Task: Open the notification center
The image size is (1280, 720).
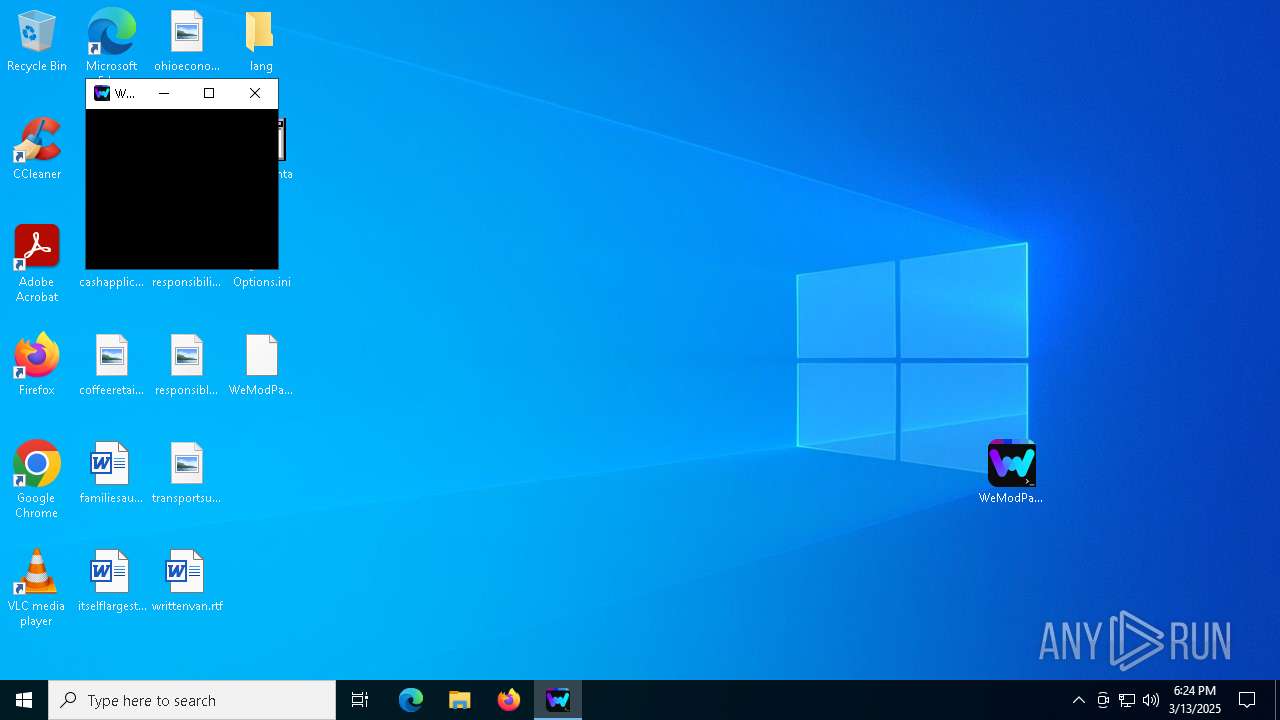Action: (1247, 700)
